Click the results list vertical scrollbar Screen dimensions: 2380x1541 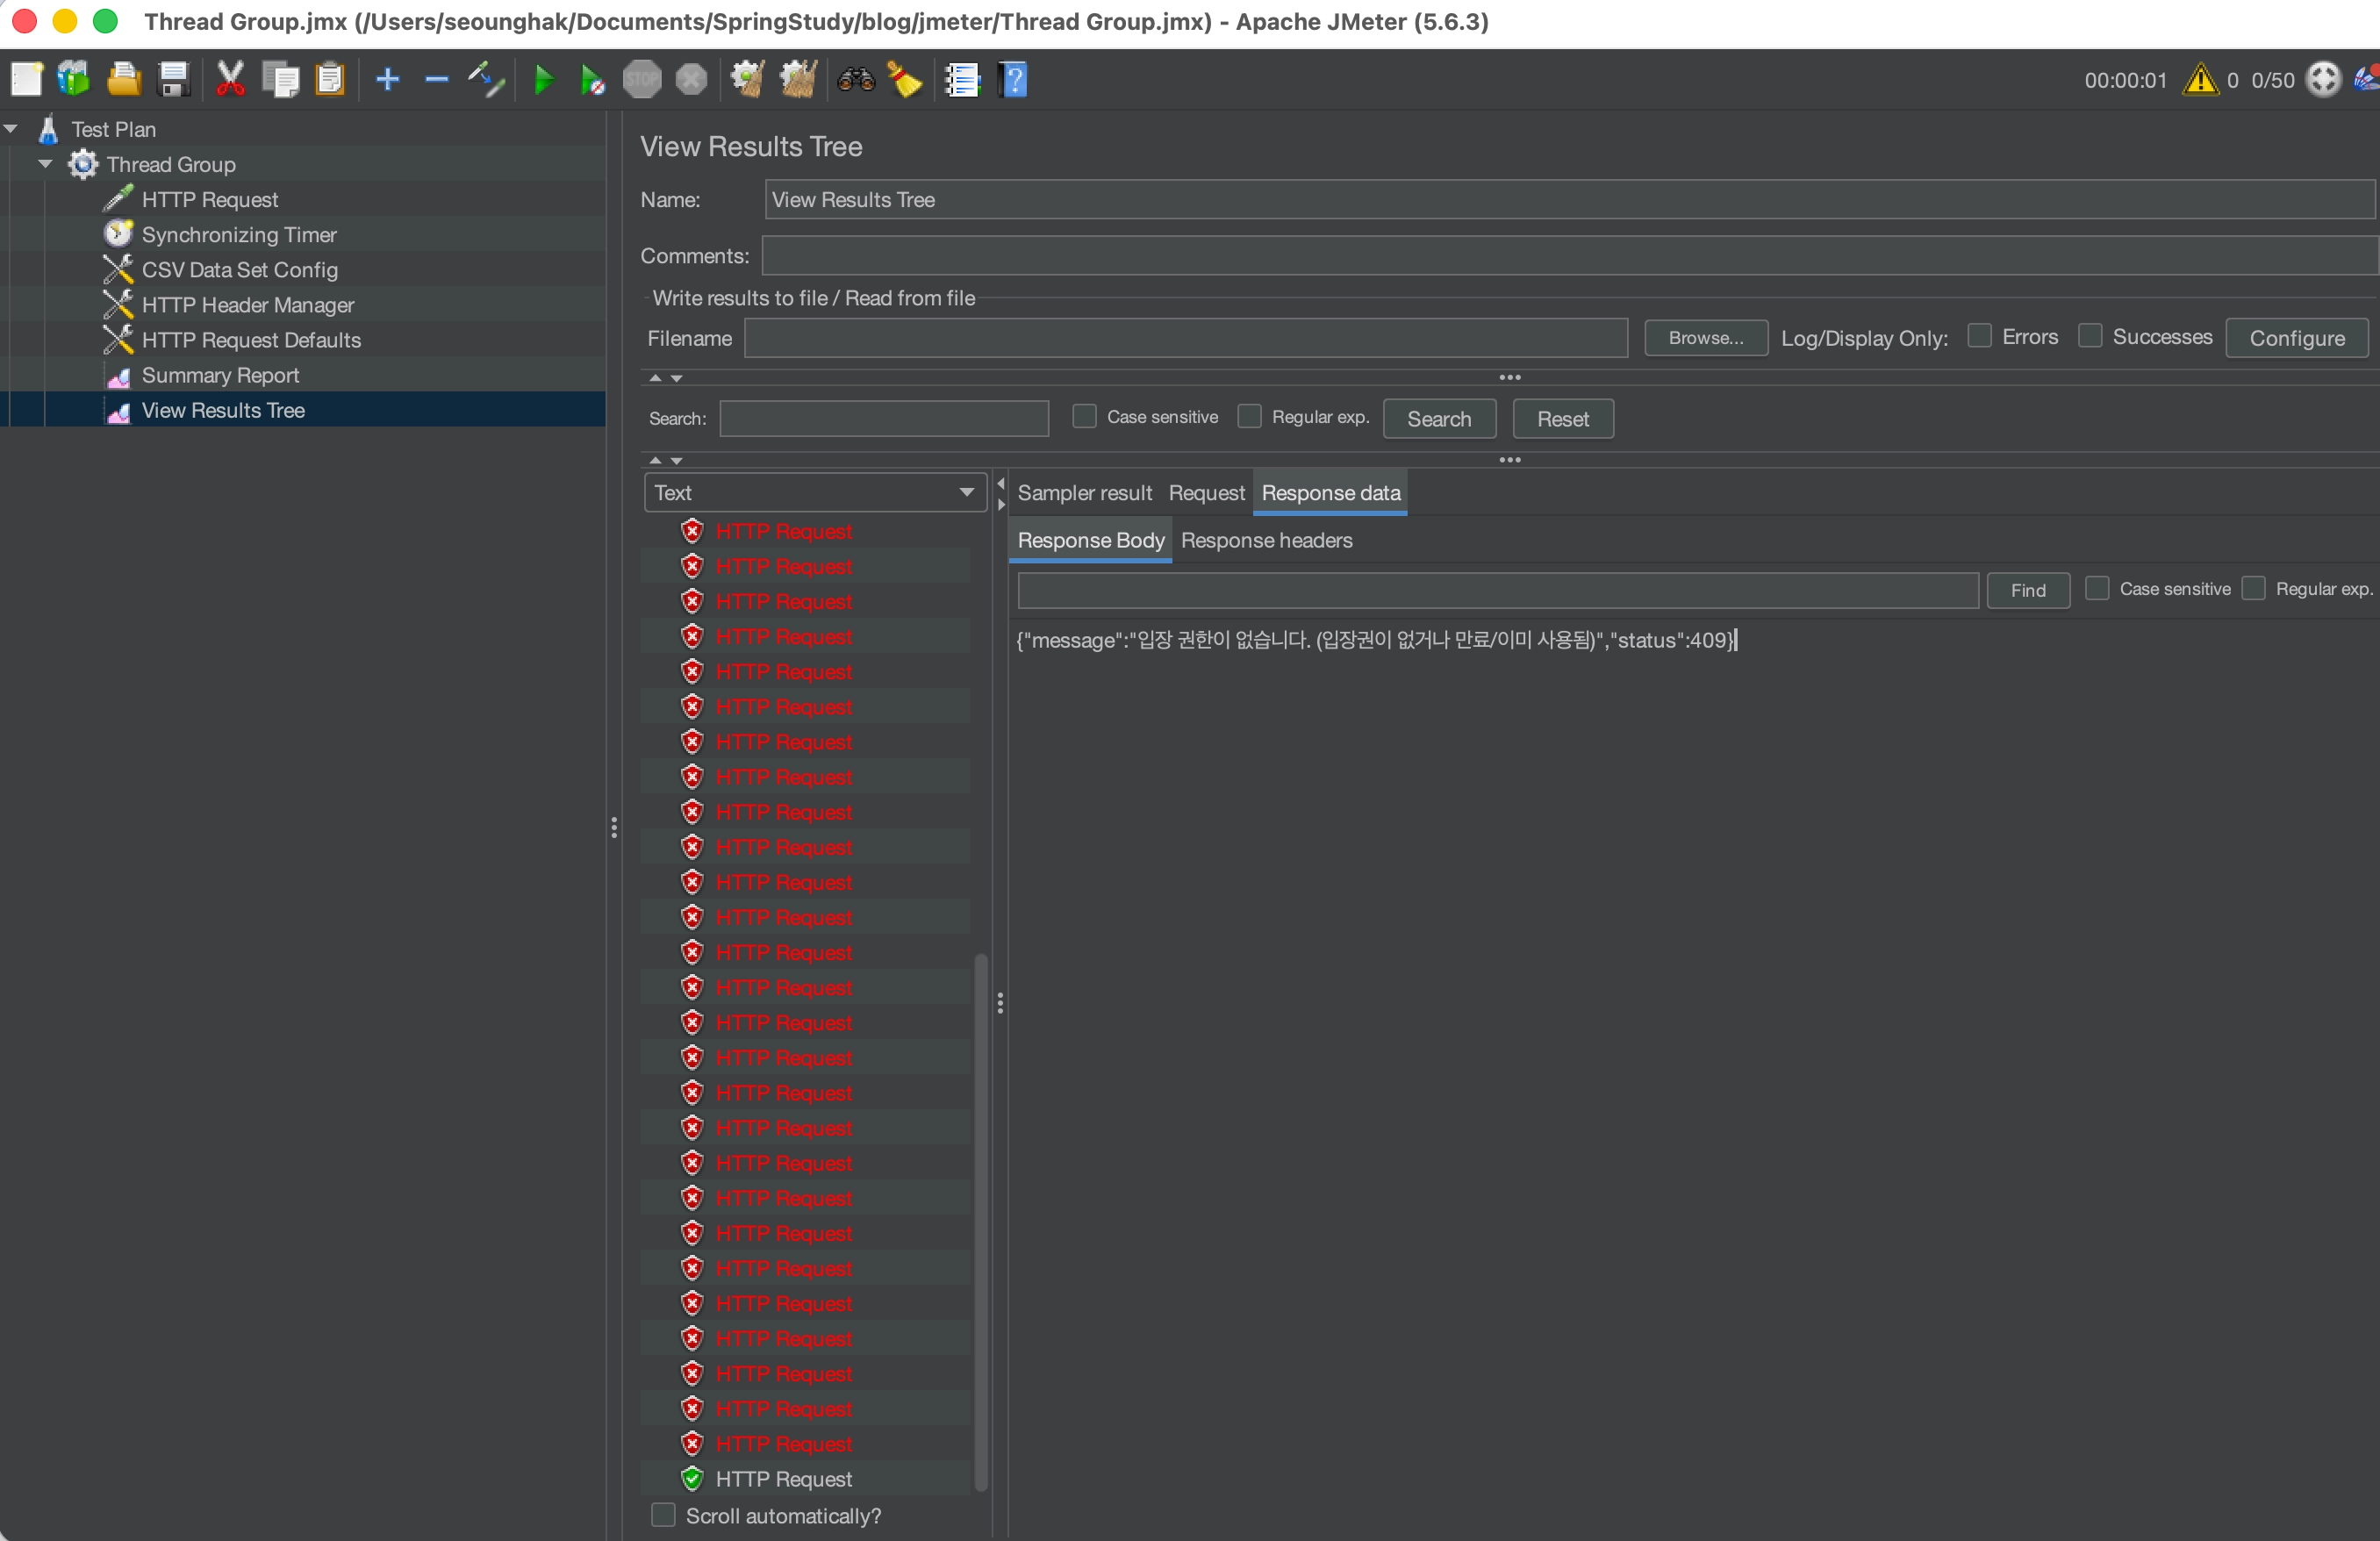(x=981, y=1222)
